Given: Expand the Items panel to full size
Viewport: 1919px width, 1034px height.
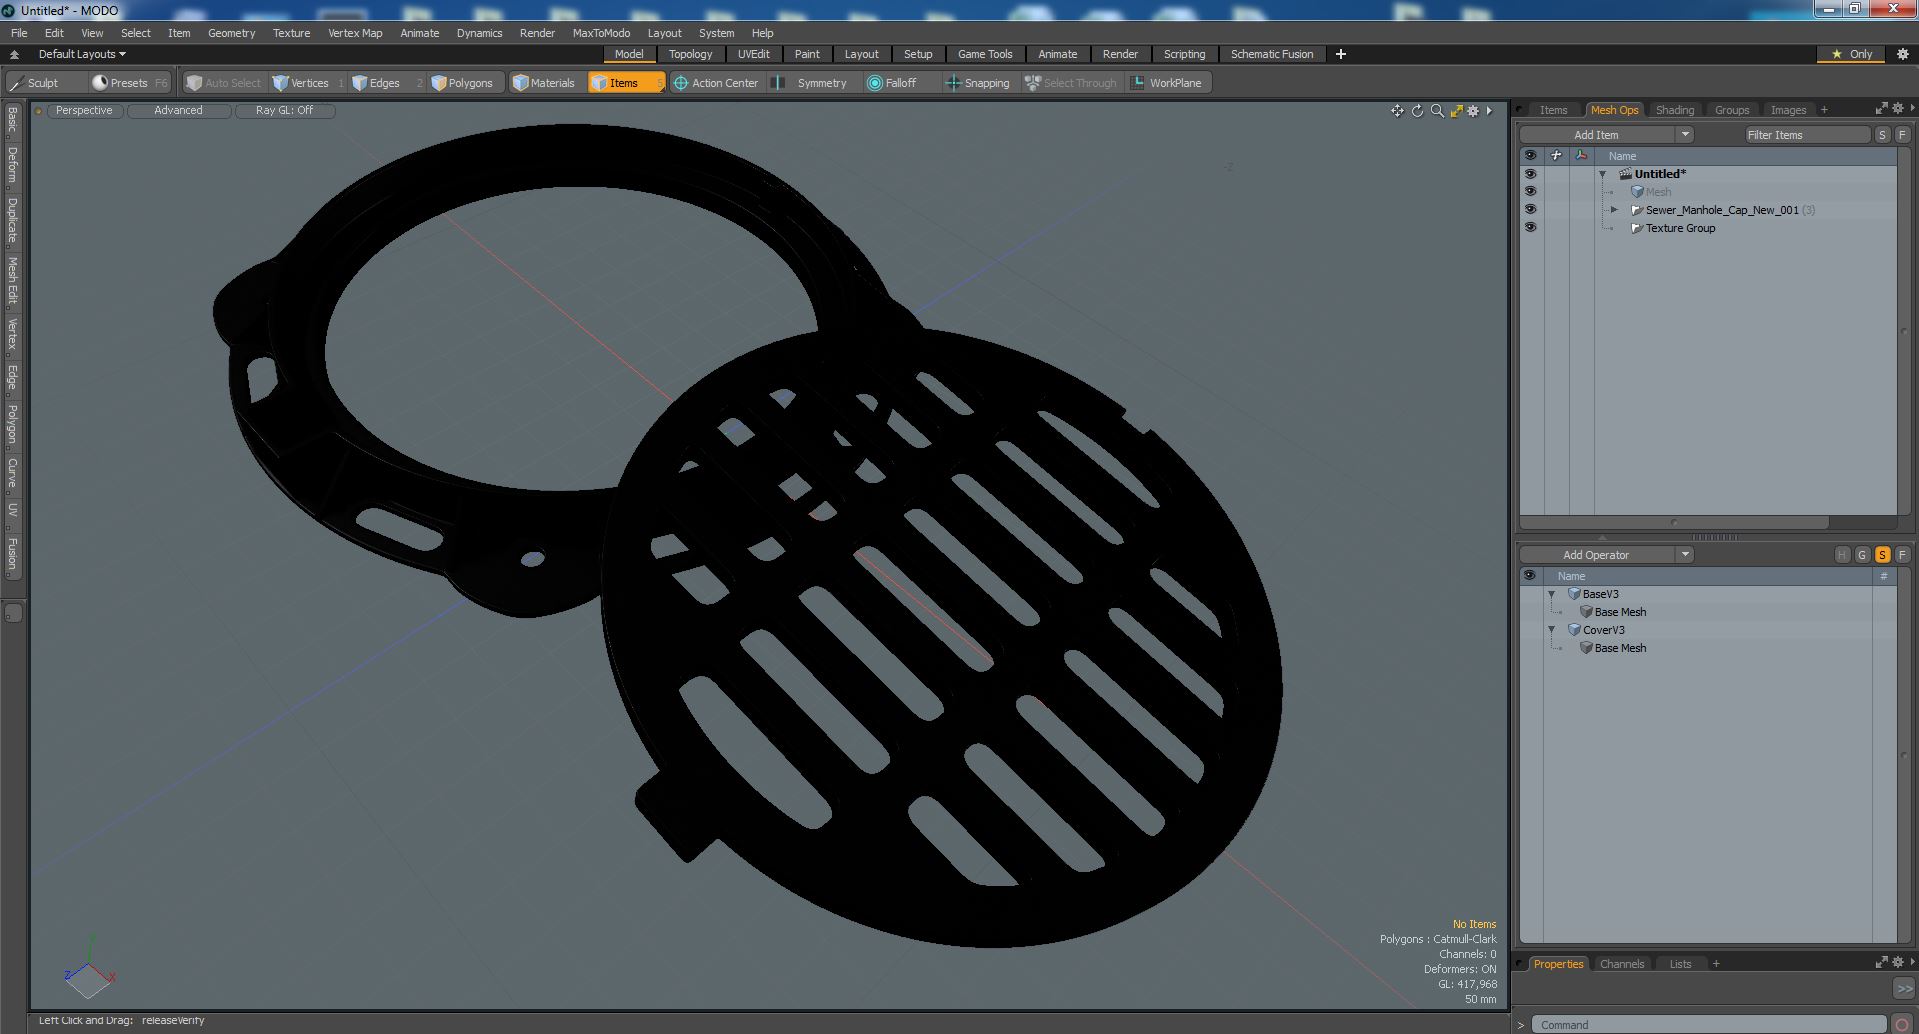Looking at the screenshot, I should (1881, 108).
